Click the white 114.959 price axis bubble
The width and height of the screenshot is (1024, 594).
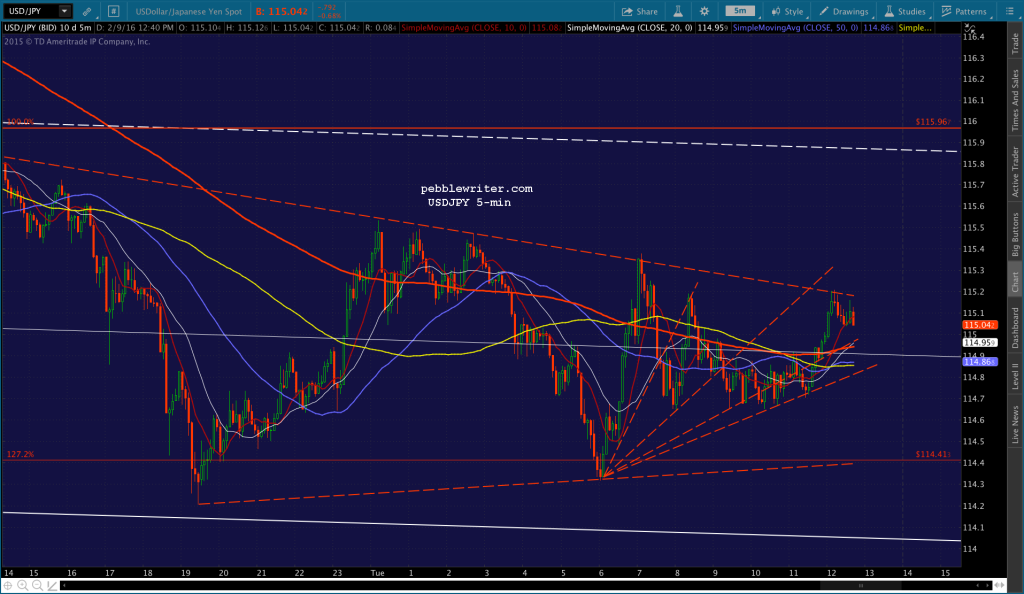click(x=979, y=343)
